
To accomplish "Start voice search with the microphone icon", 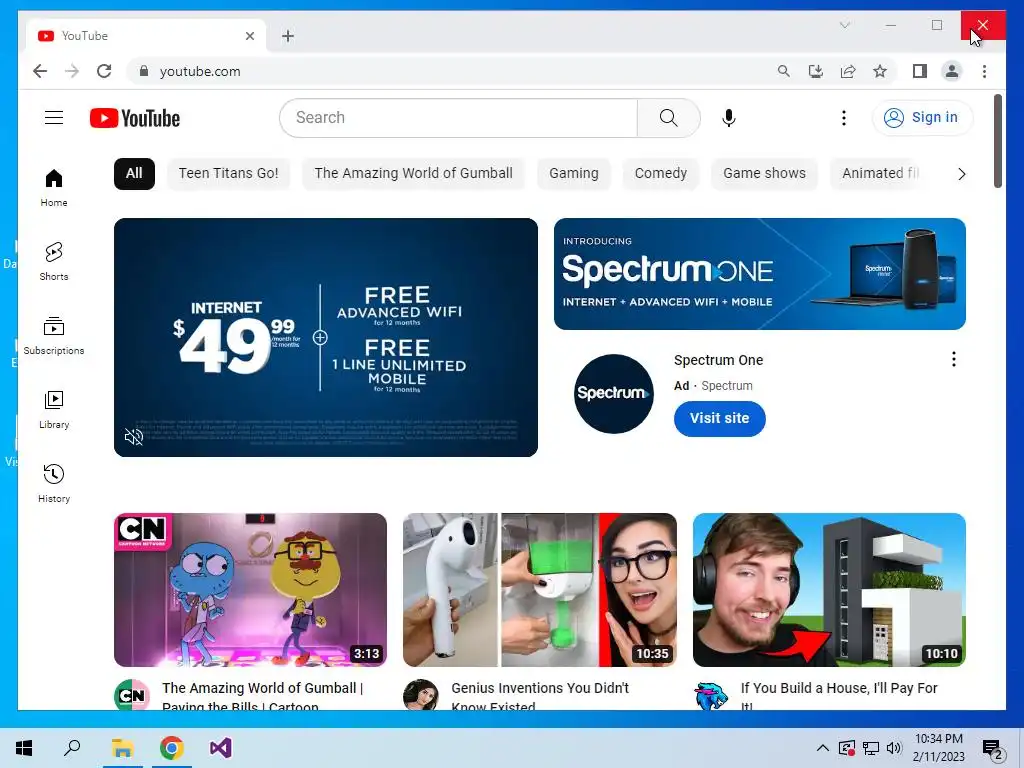I will [x=729, y=118].
